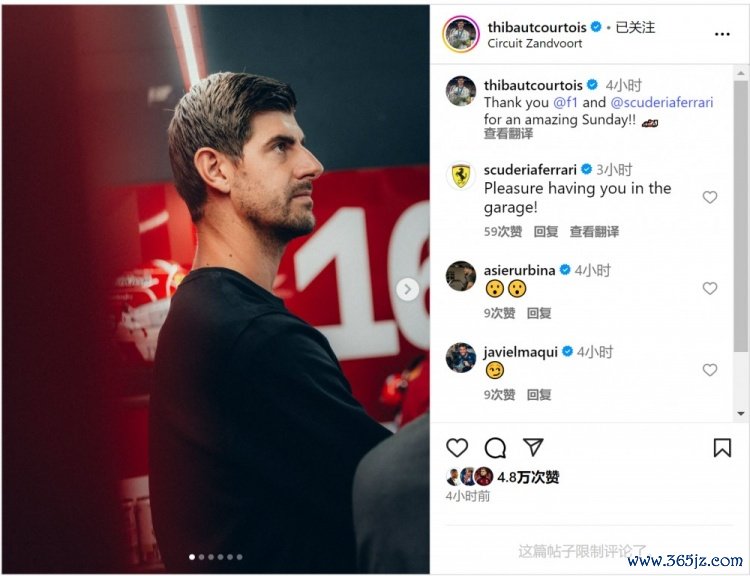Image resolution: width=750 pixels, height=576 pixels.
Task: Share the post via paper plane icon
Action: click(533, 447)
